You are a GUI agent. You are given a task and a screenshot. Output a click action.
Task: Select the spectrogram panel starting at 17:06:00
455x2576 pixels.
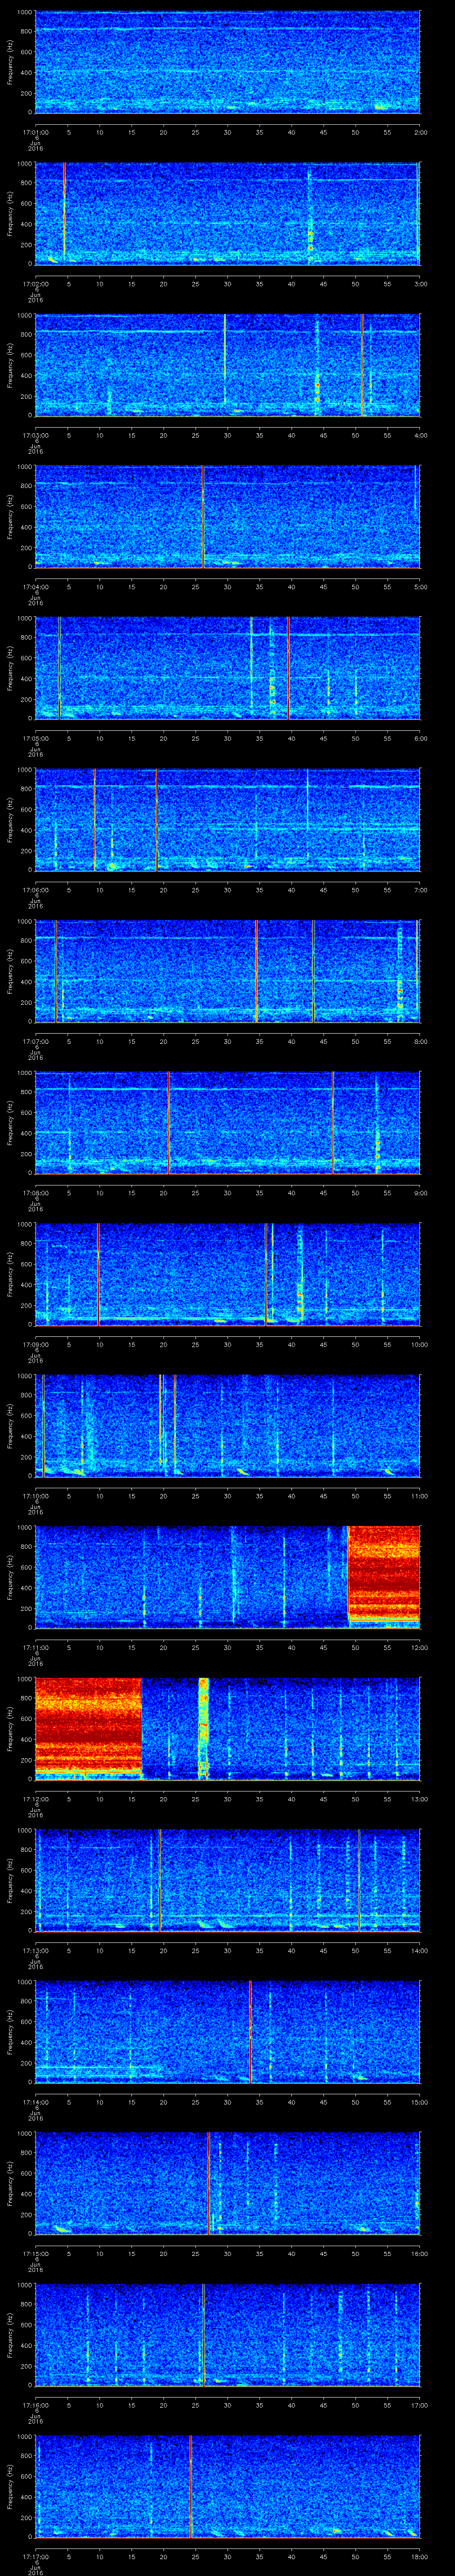[228, 820]
